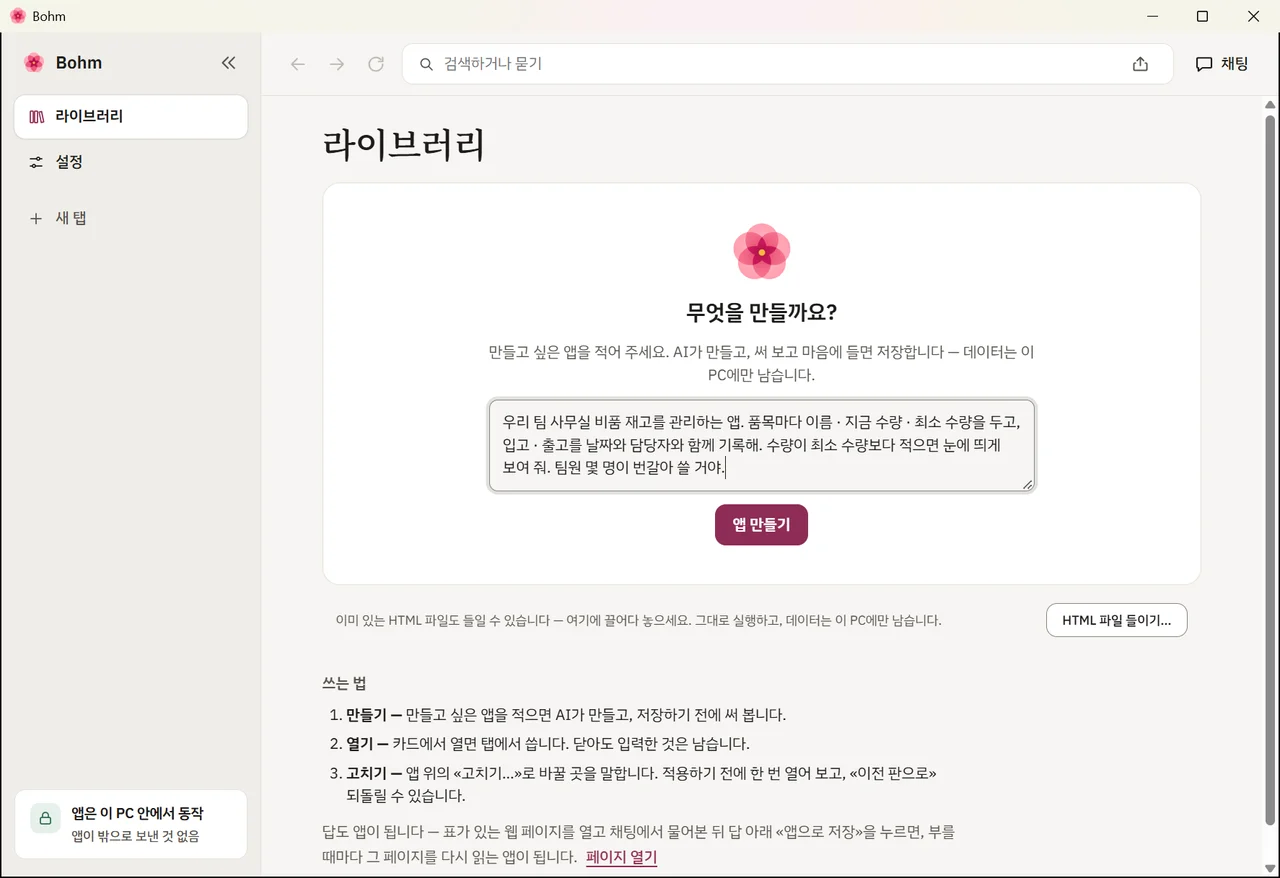Screen dimensions: 1280x878
Task: Click the lock icon in the PC status card
Action: [45, 818]
